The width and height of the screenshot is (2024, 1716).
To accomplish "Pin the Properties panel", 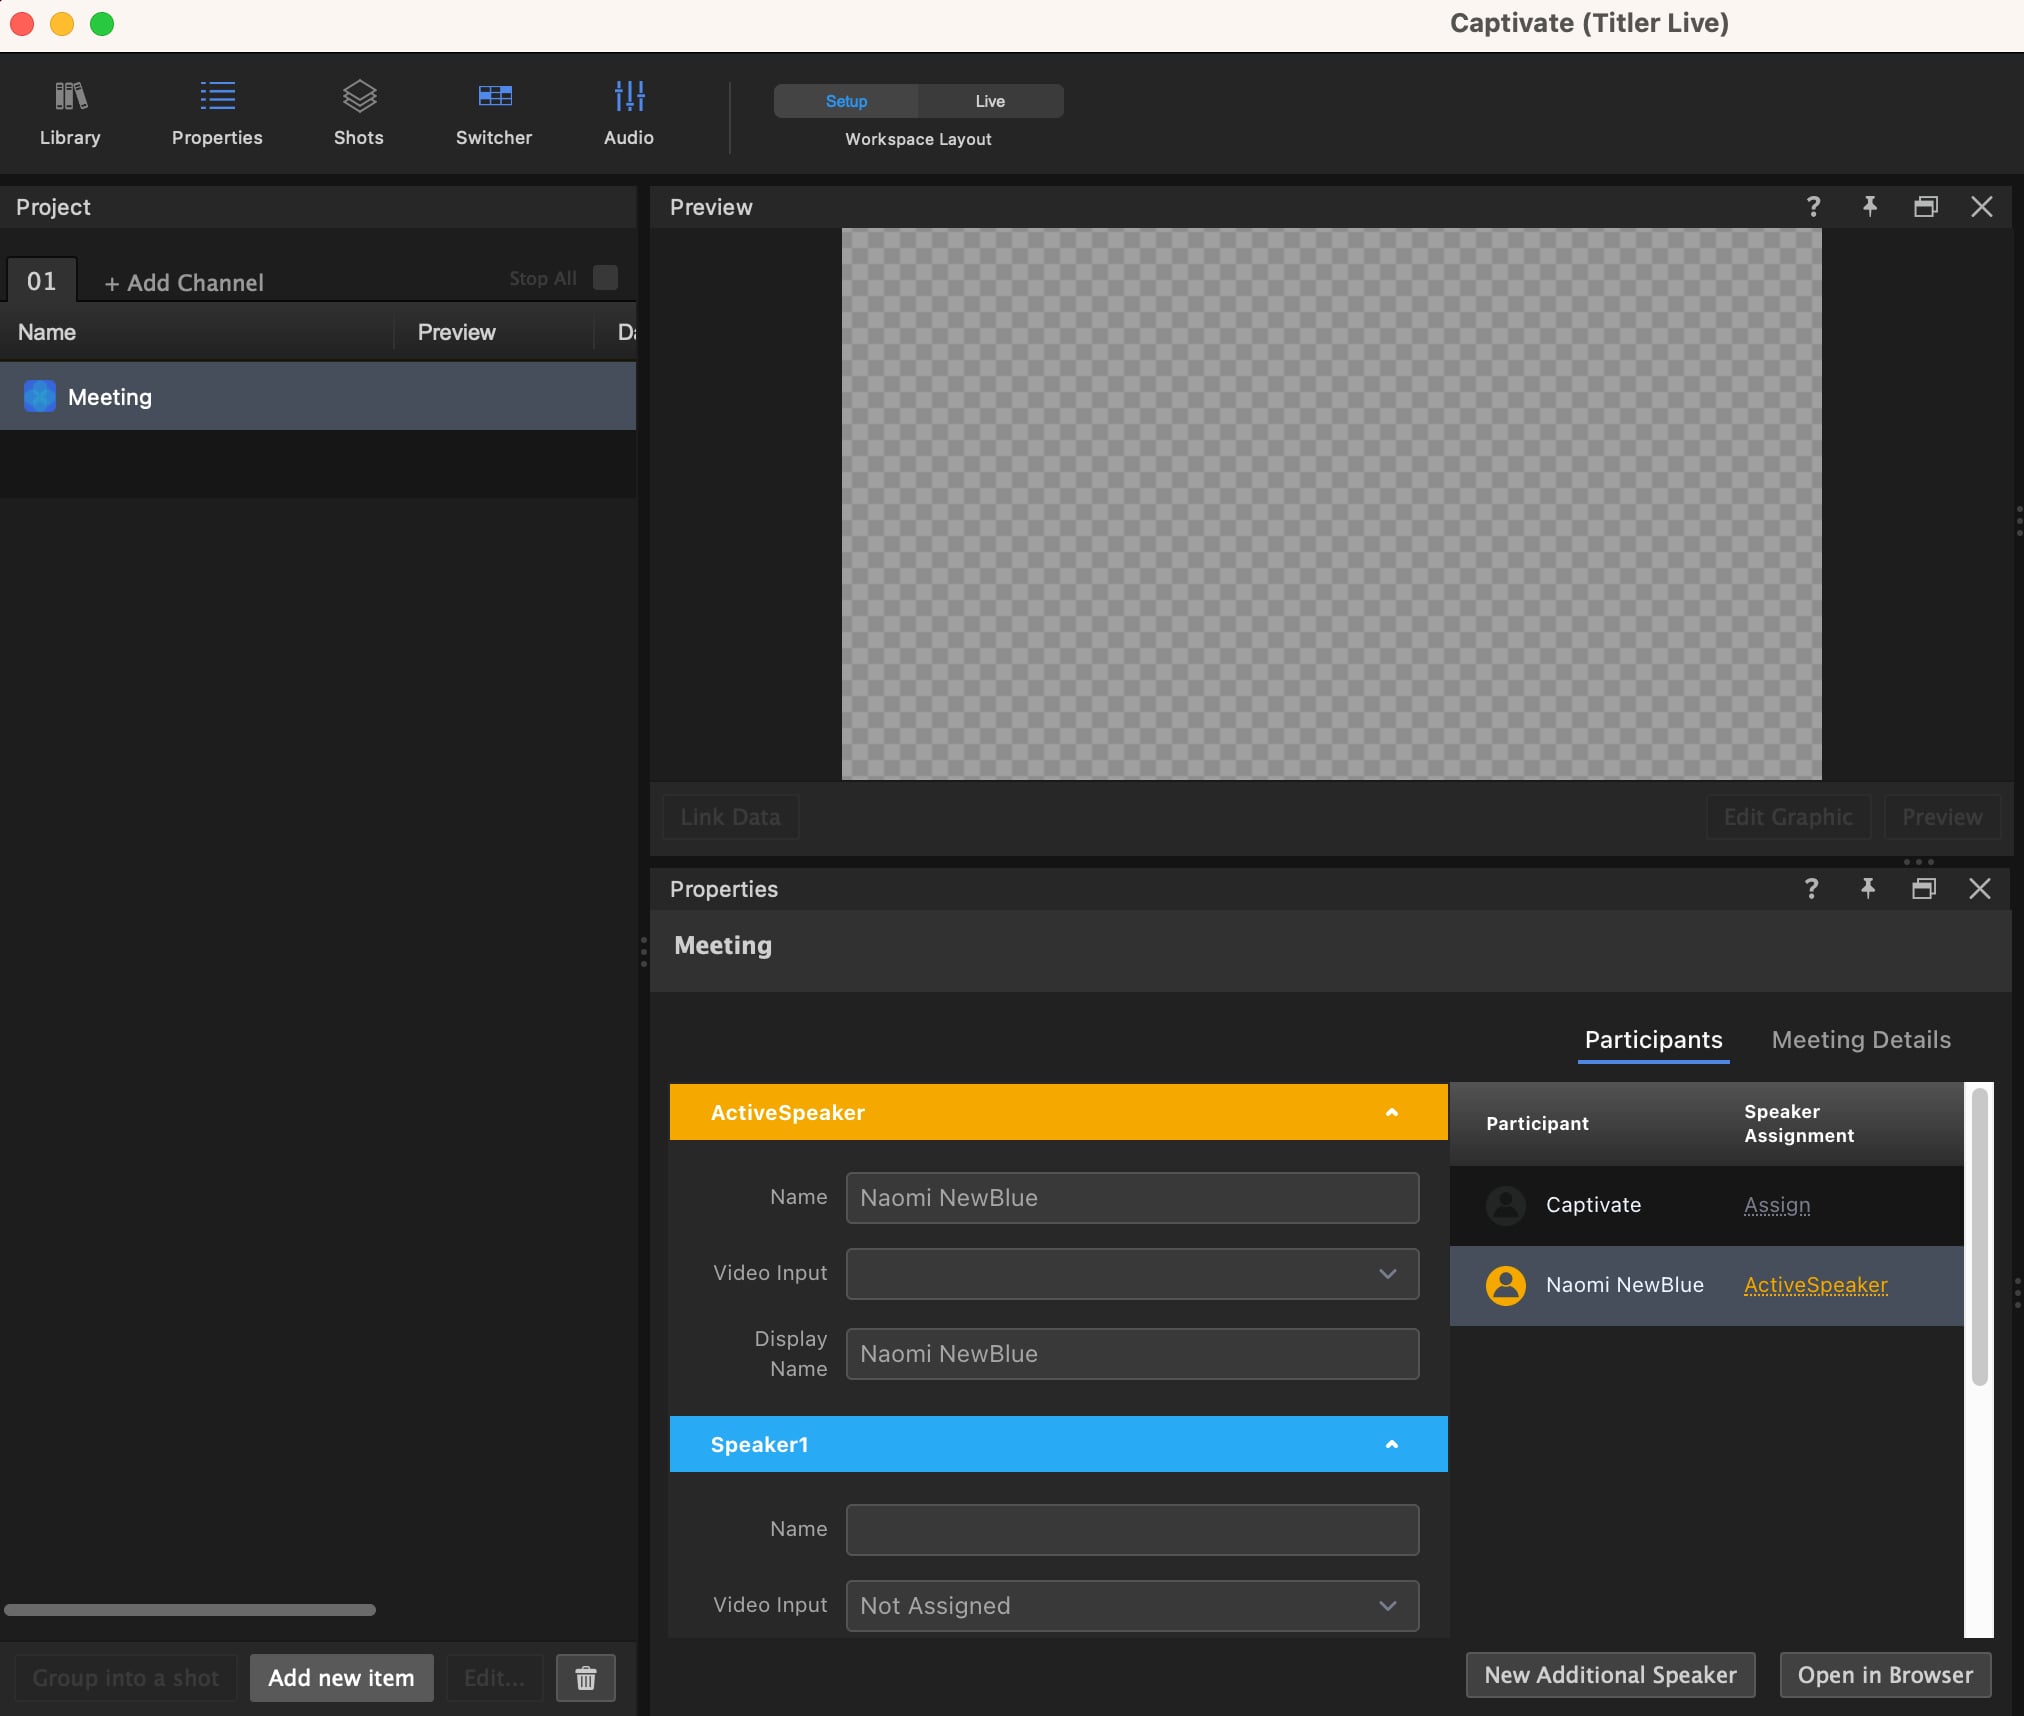I will coord(1867,889).
